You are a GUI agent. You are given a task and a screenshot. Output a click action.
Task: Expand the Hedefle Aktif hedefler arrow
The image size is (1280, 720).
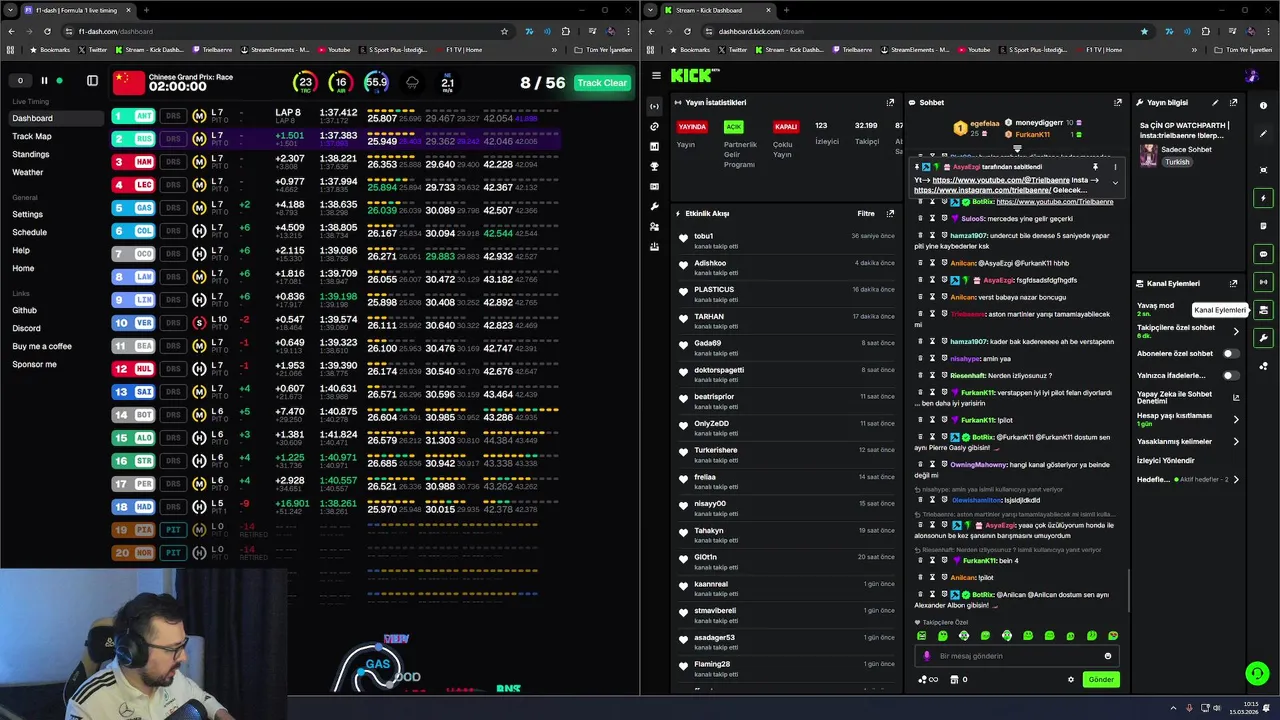tap(1236, 479)
